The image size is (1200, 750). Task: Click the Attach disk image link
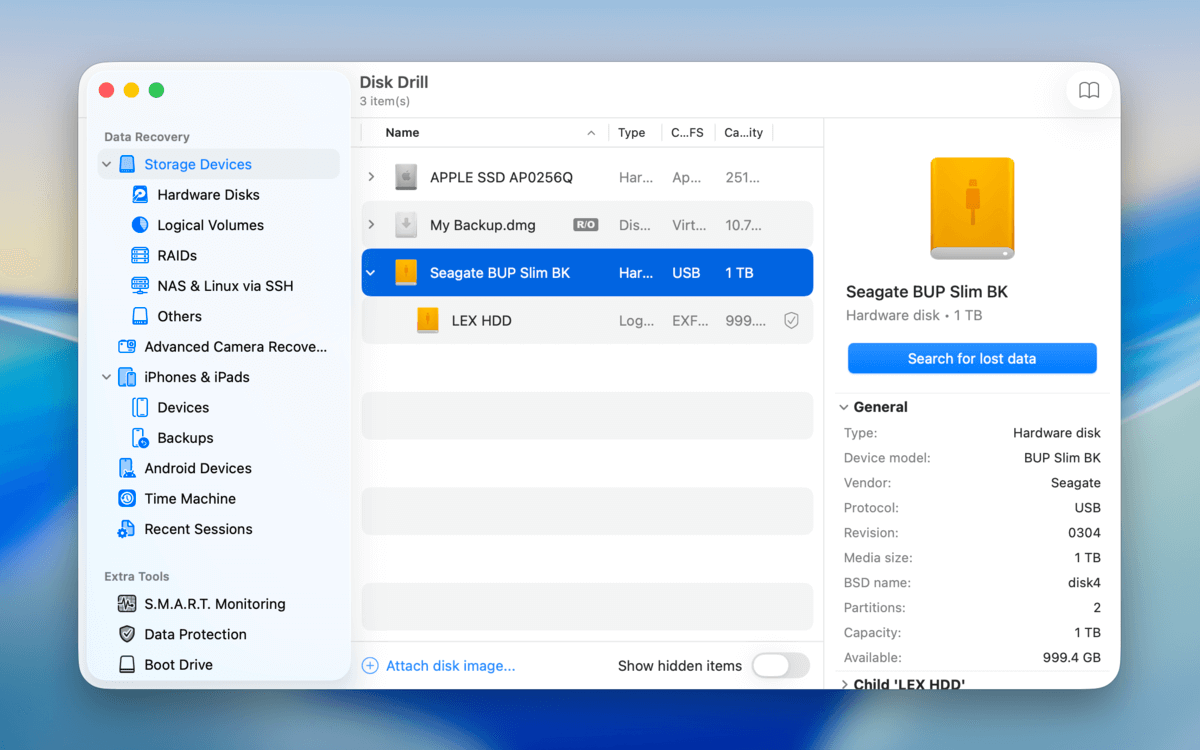[450, 666]
